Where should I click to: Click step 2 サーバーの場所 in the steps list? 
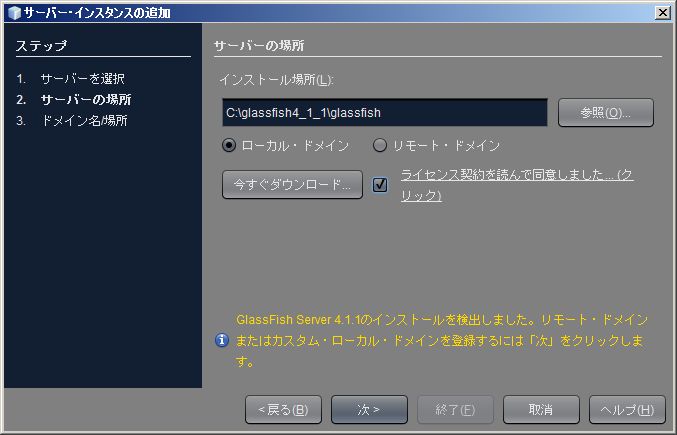(x=74, y=100)
